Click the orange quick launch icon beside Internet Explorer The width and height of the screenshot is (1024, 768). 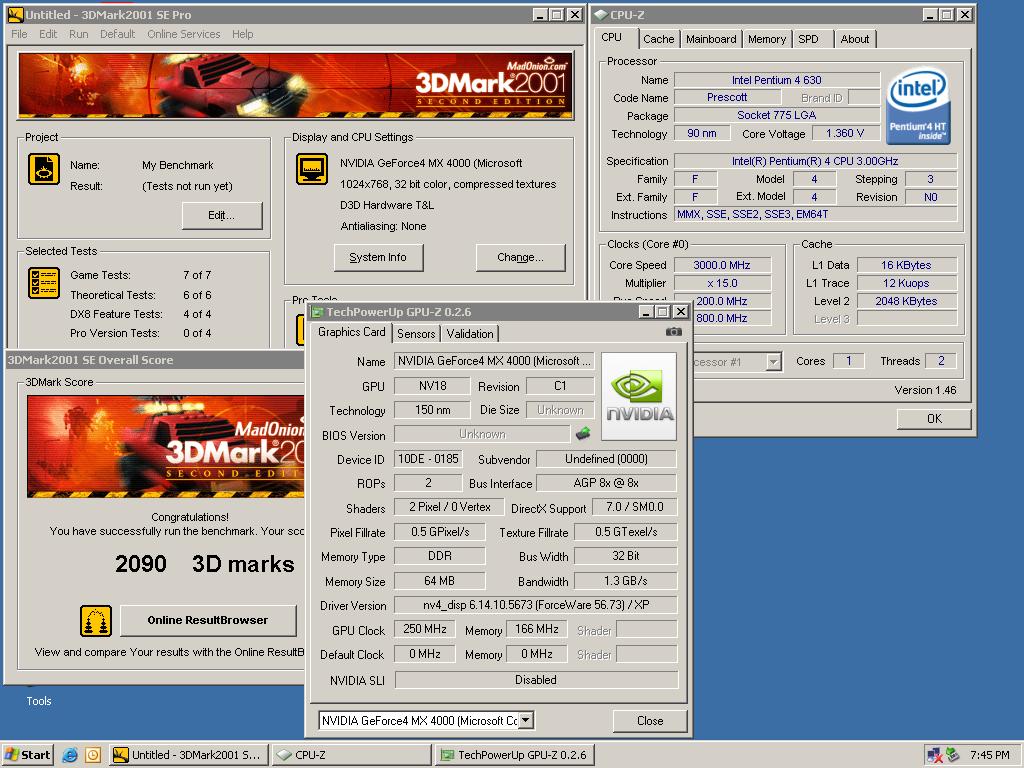[x=93, y=755]
